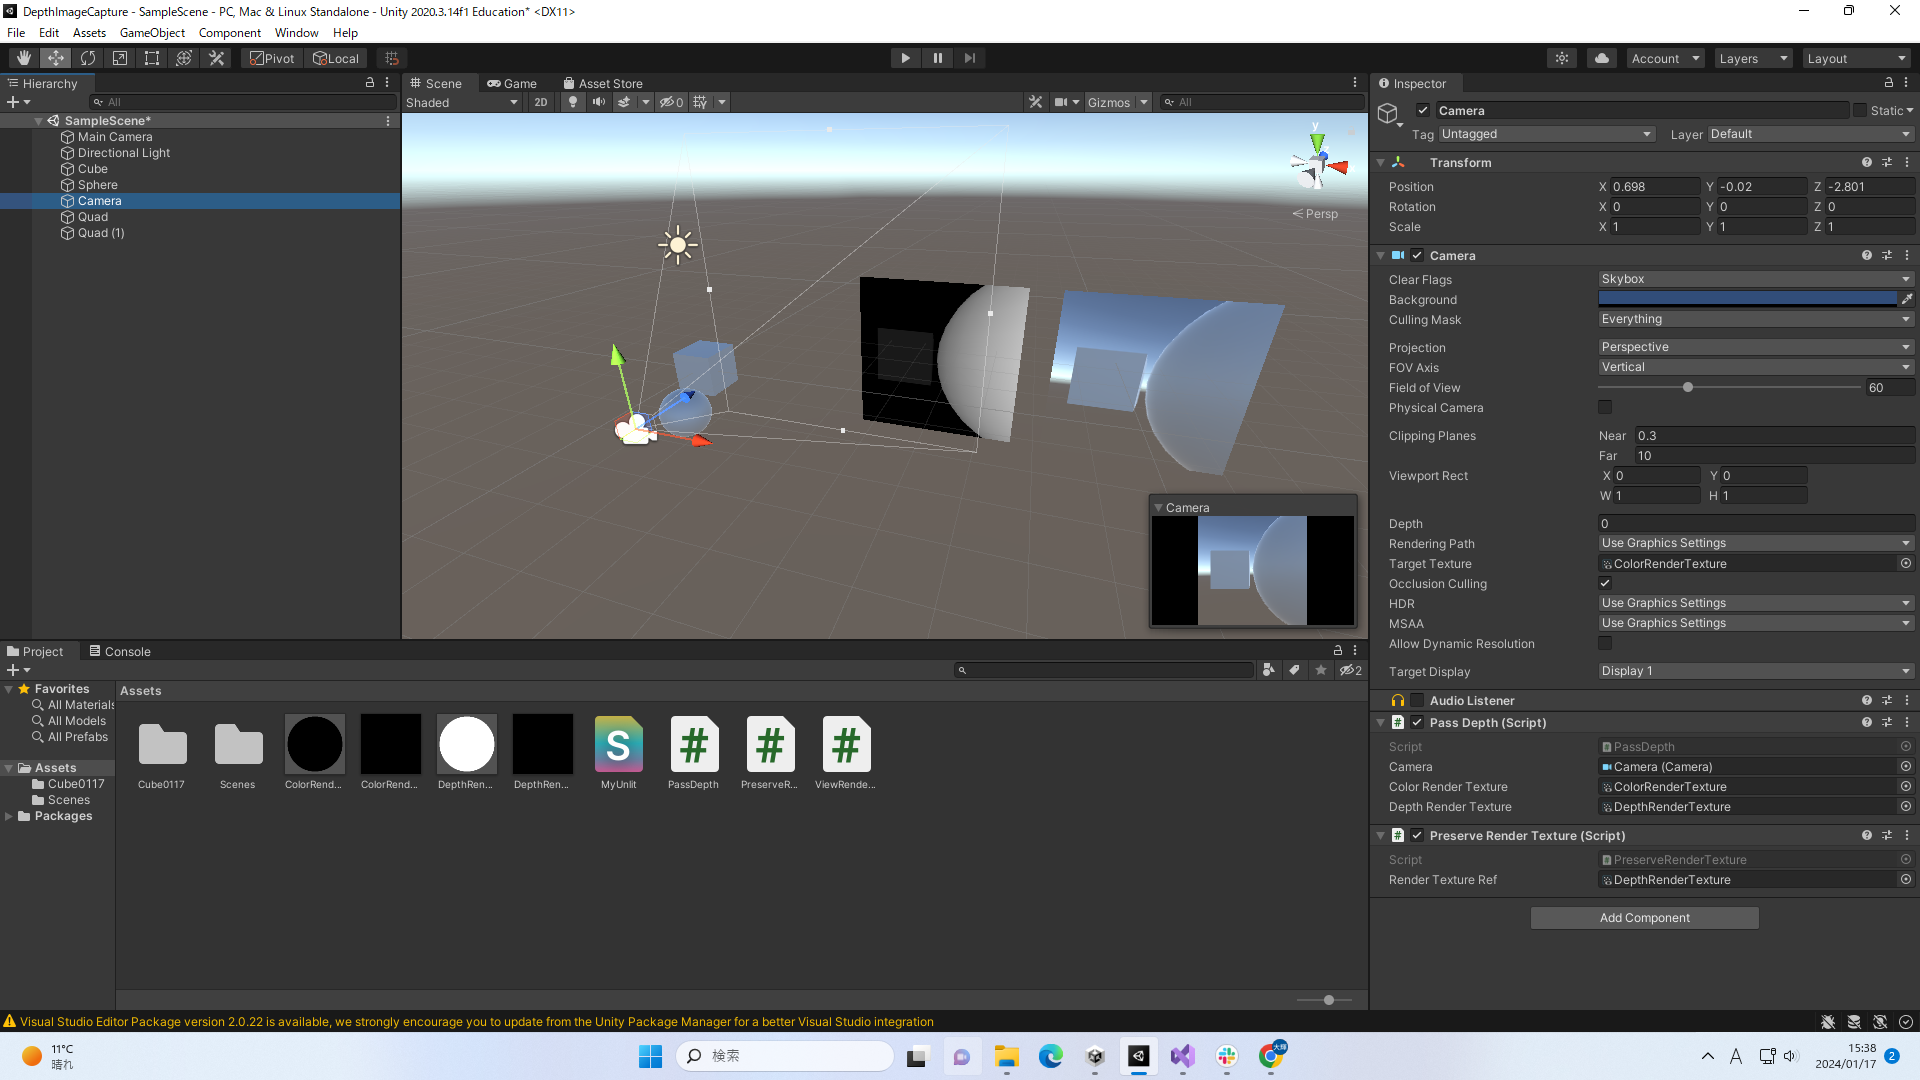Lock the Inspector panel
This screenshot has height=1080, width=1920.
click(1889, 83)
